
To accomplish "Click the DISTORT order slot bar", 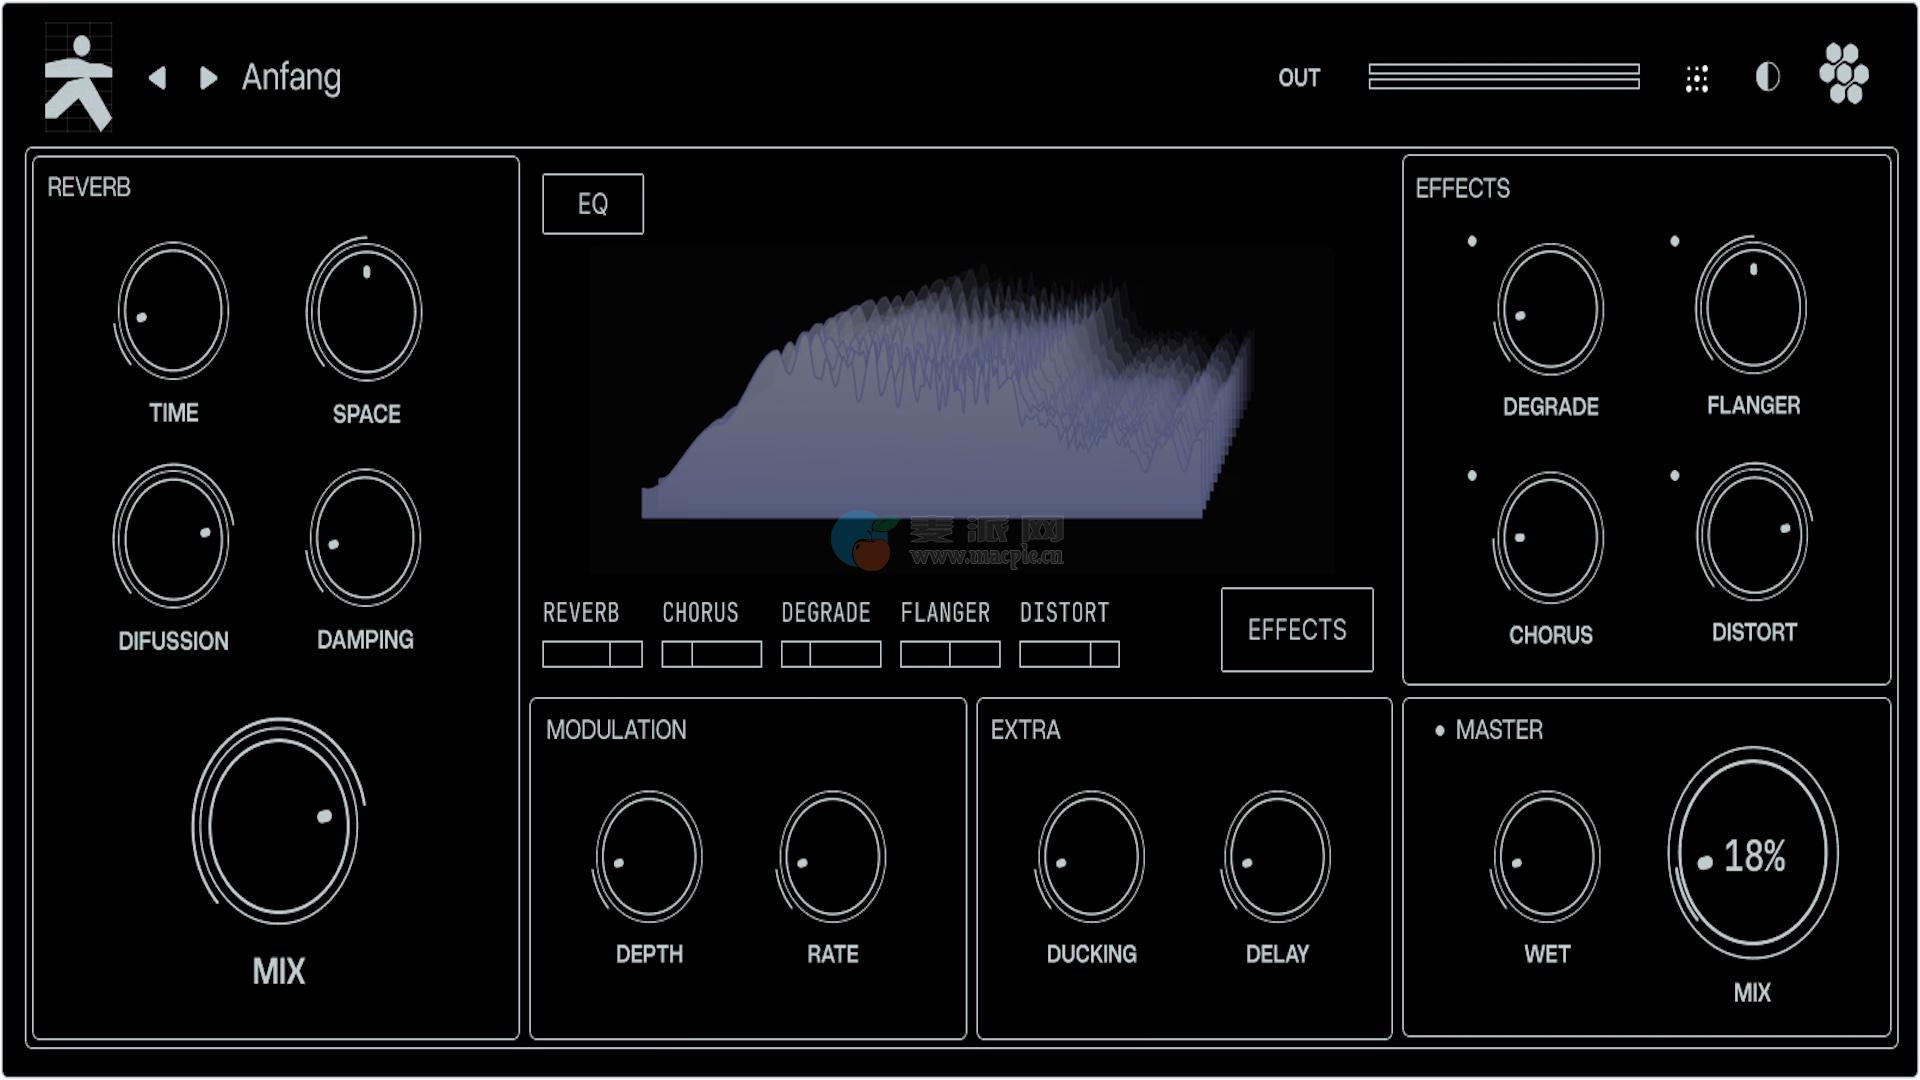I will pyautogui.click(x=1069, y=654).
